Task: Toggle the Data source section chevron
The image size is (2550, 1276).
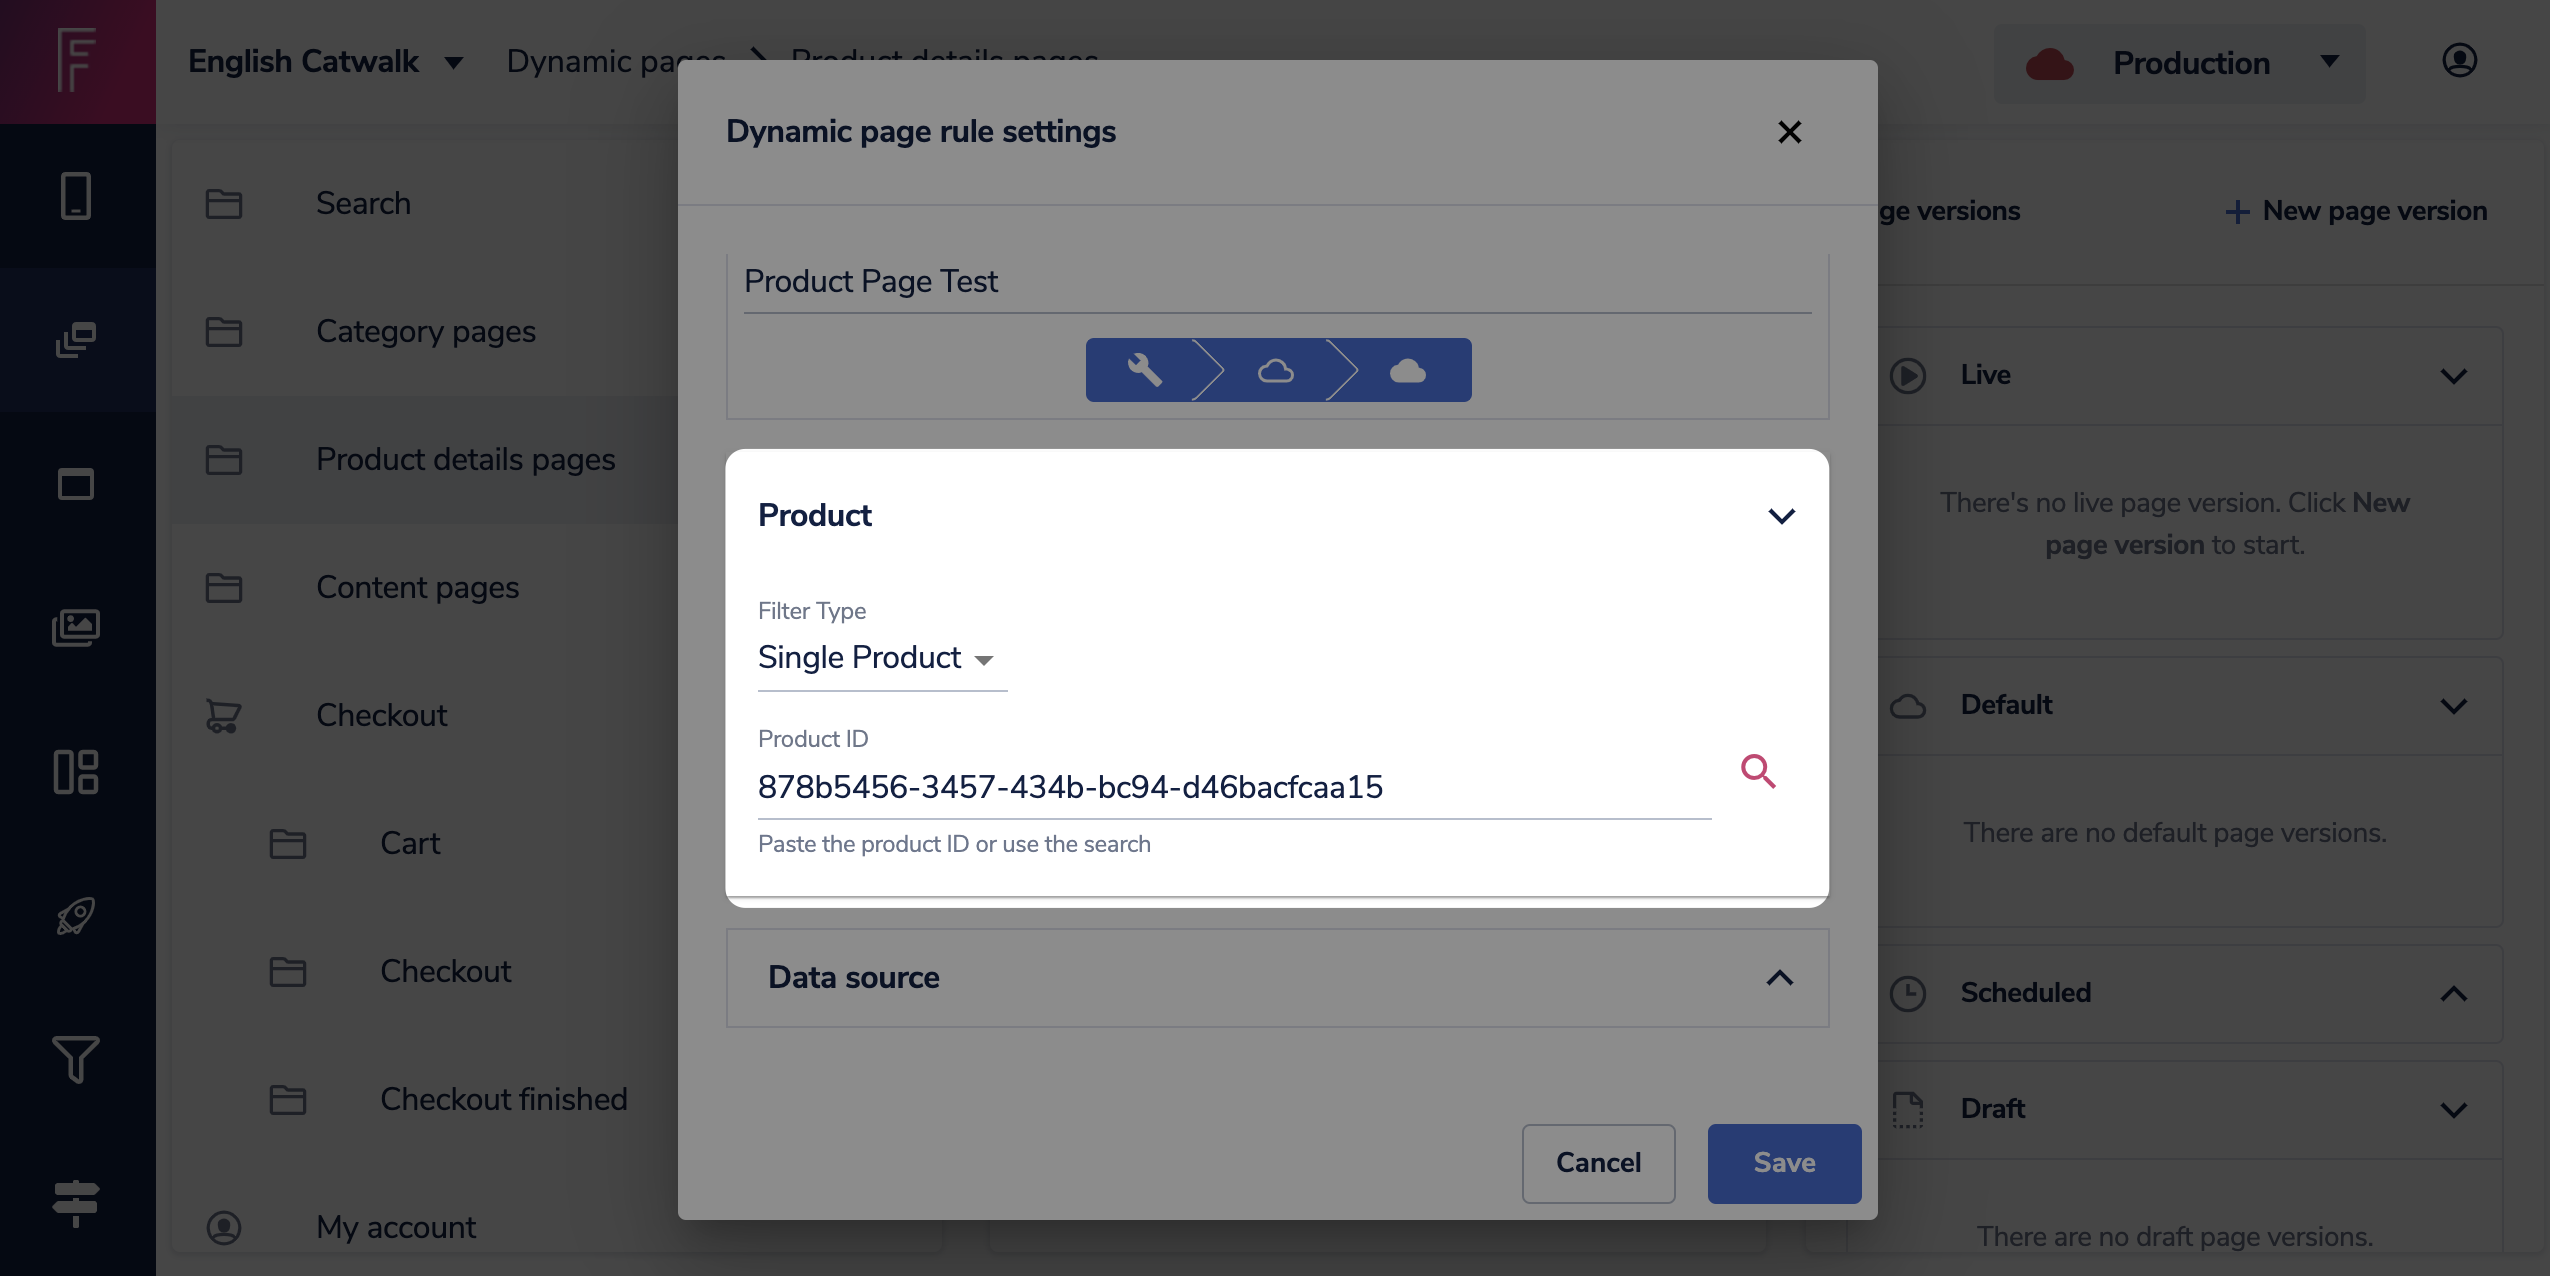Action: point(1779,977)
